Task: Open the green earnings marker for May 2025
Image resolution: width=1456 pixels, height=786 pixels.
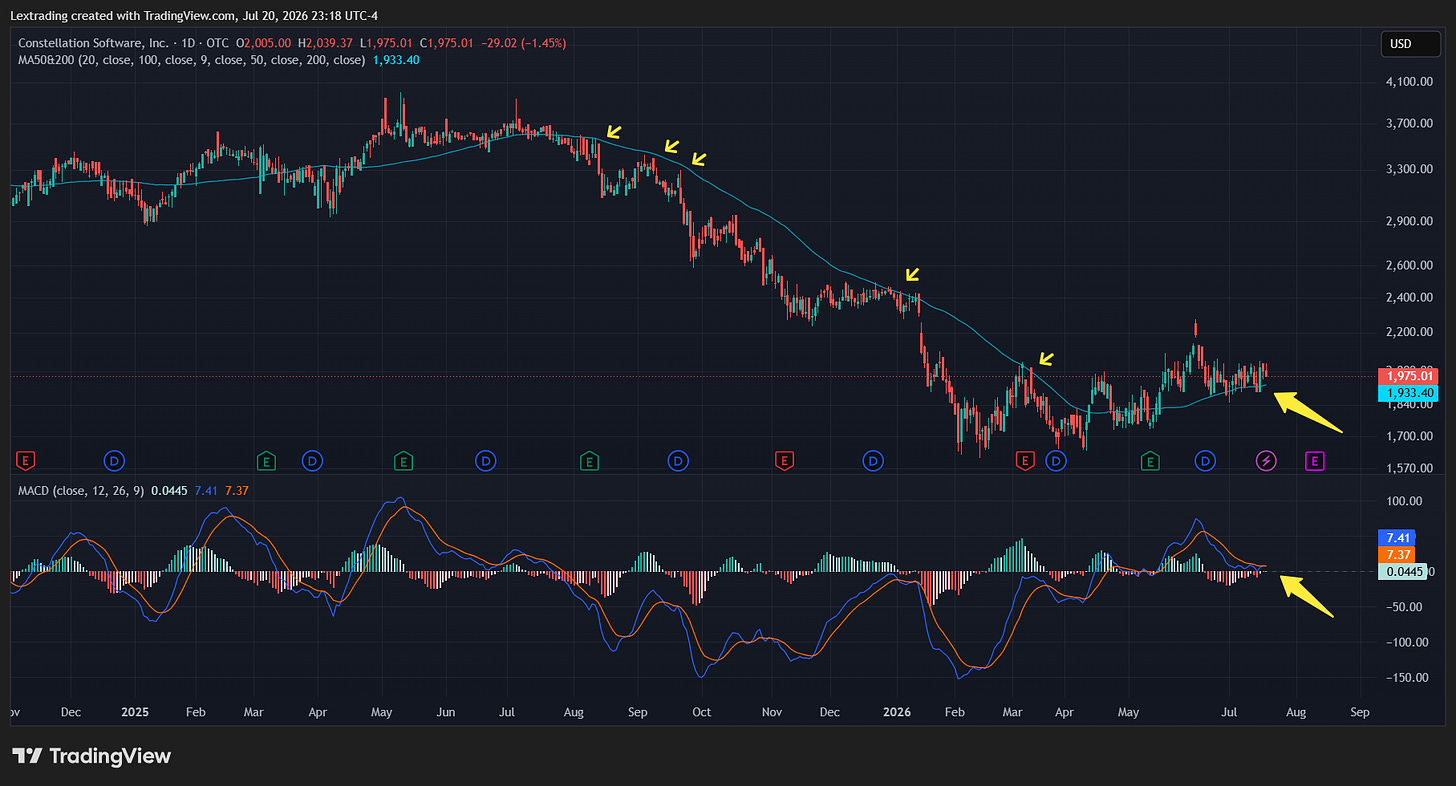Action: pyautogui.click(x=403, y=461)
